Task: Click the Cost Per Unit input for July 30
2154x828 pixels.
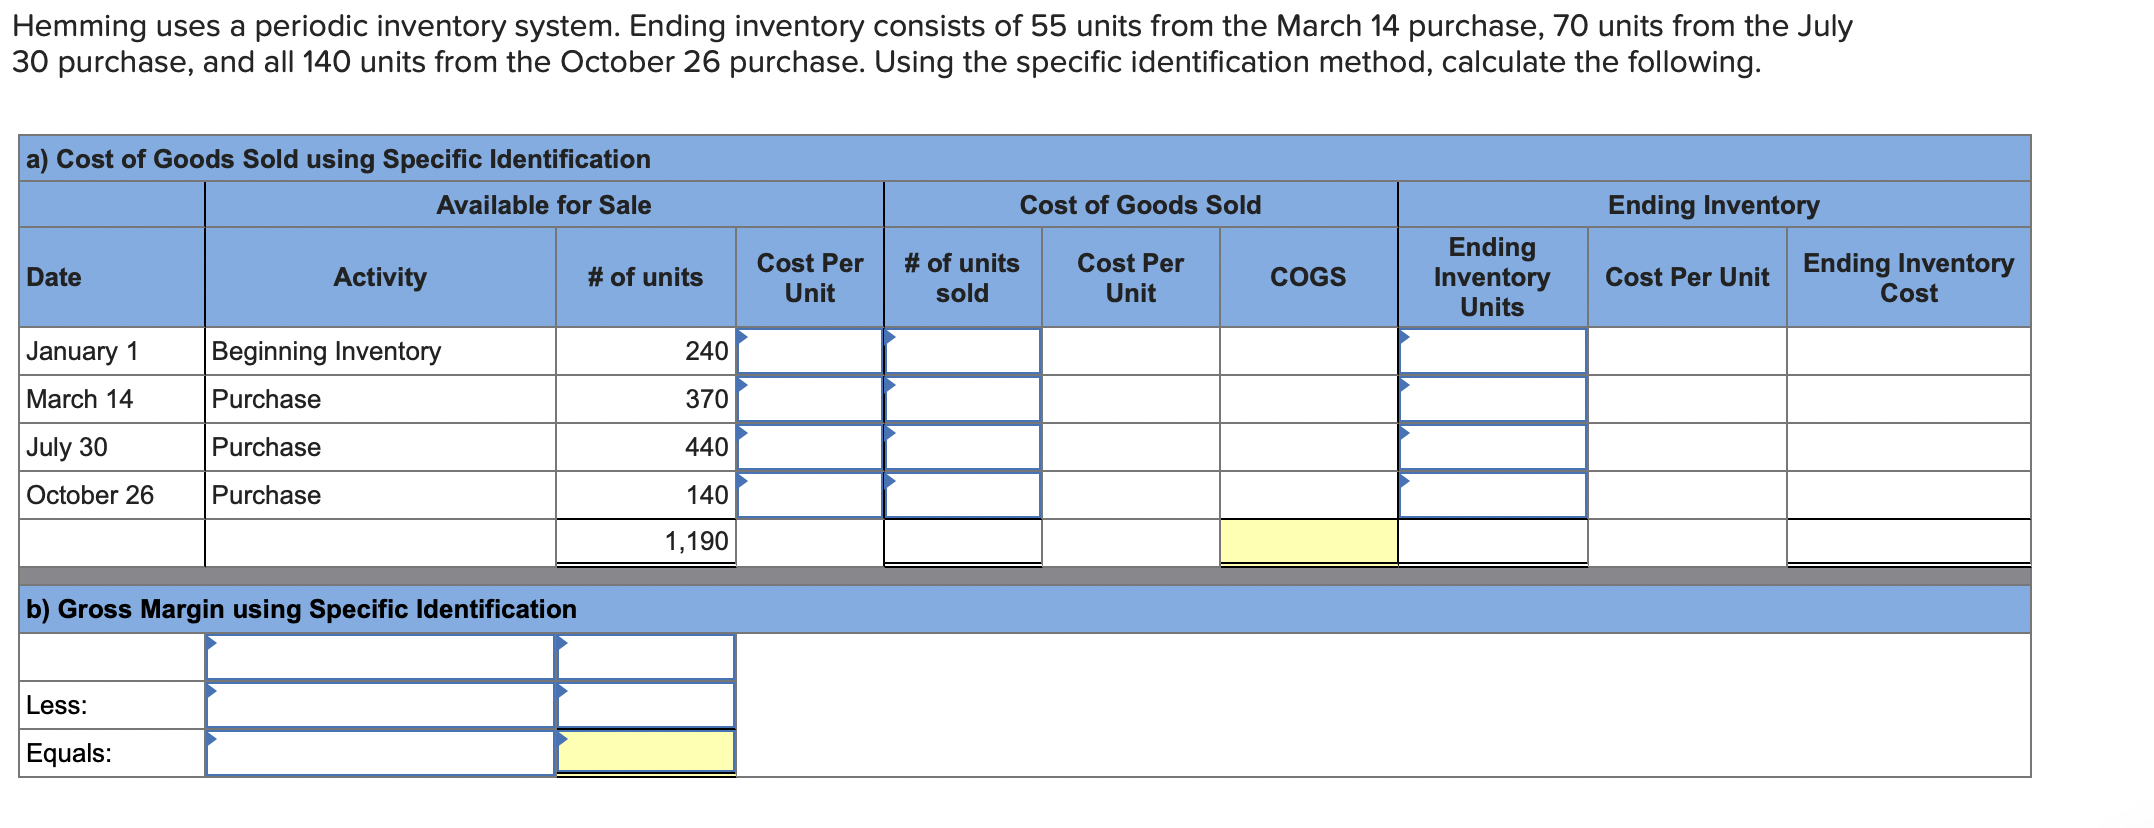Action: point(810,447)
